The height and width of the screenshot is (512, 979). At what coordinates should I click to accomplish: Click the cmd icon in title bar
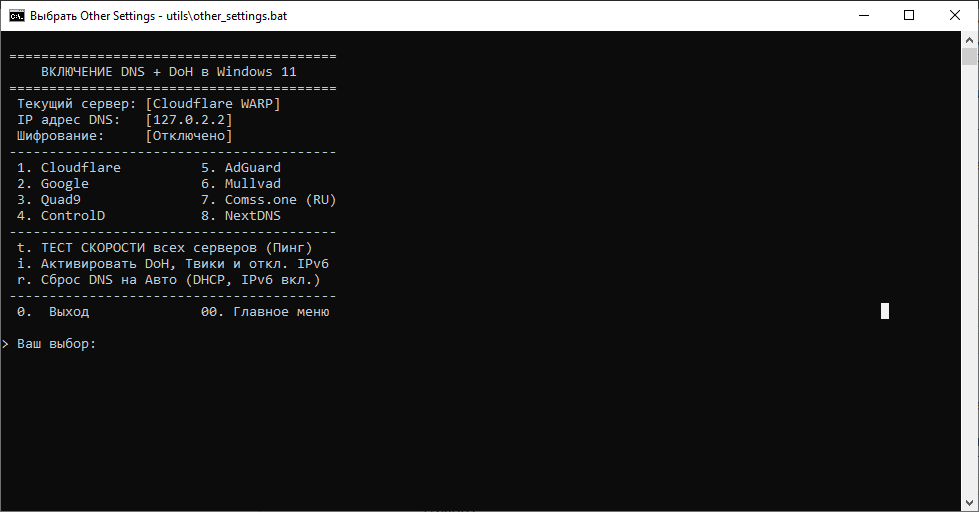(17, 16)
